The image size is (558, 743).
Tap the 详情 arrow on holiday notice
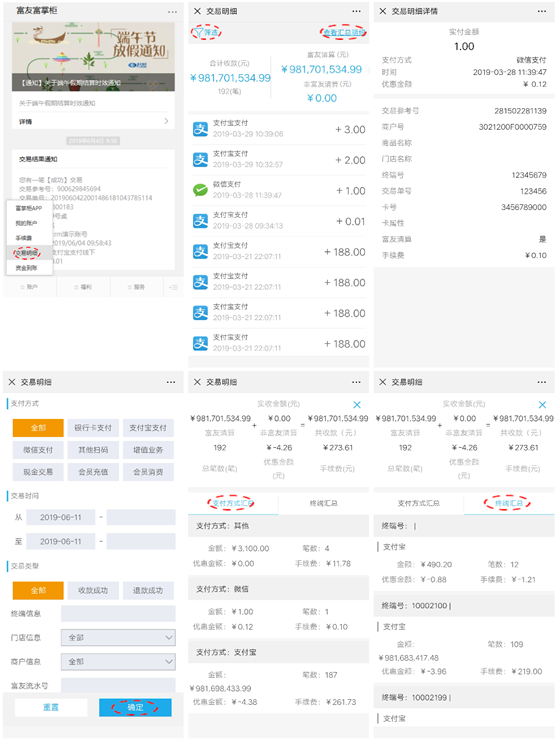click(x=166, y=121)
